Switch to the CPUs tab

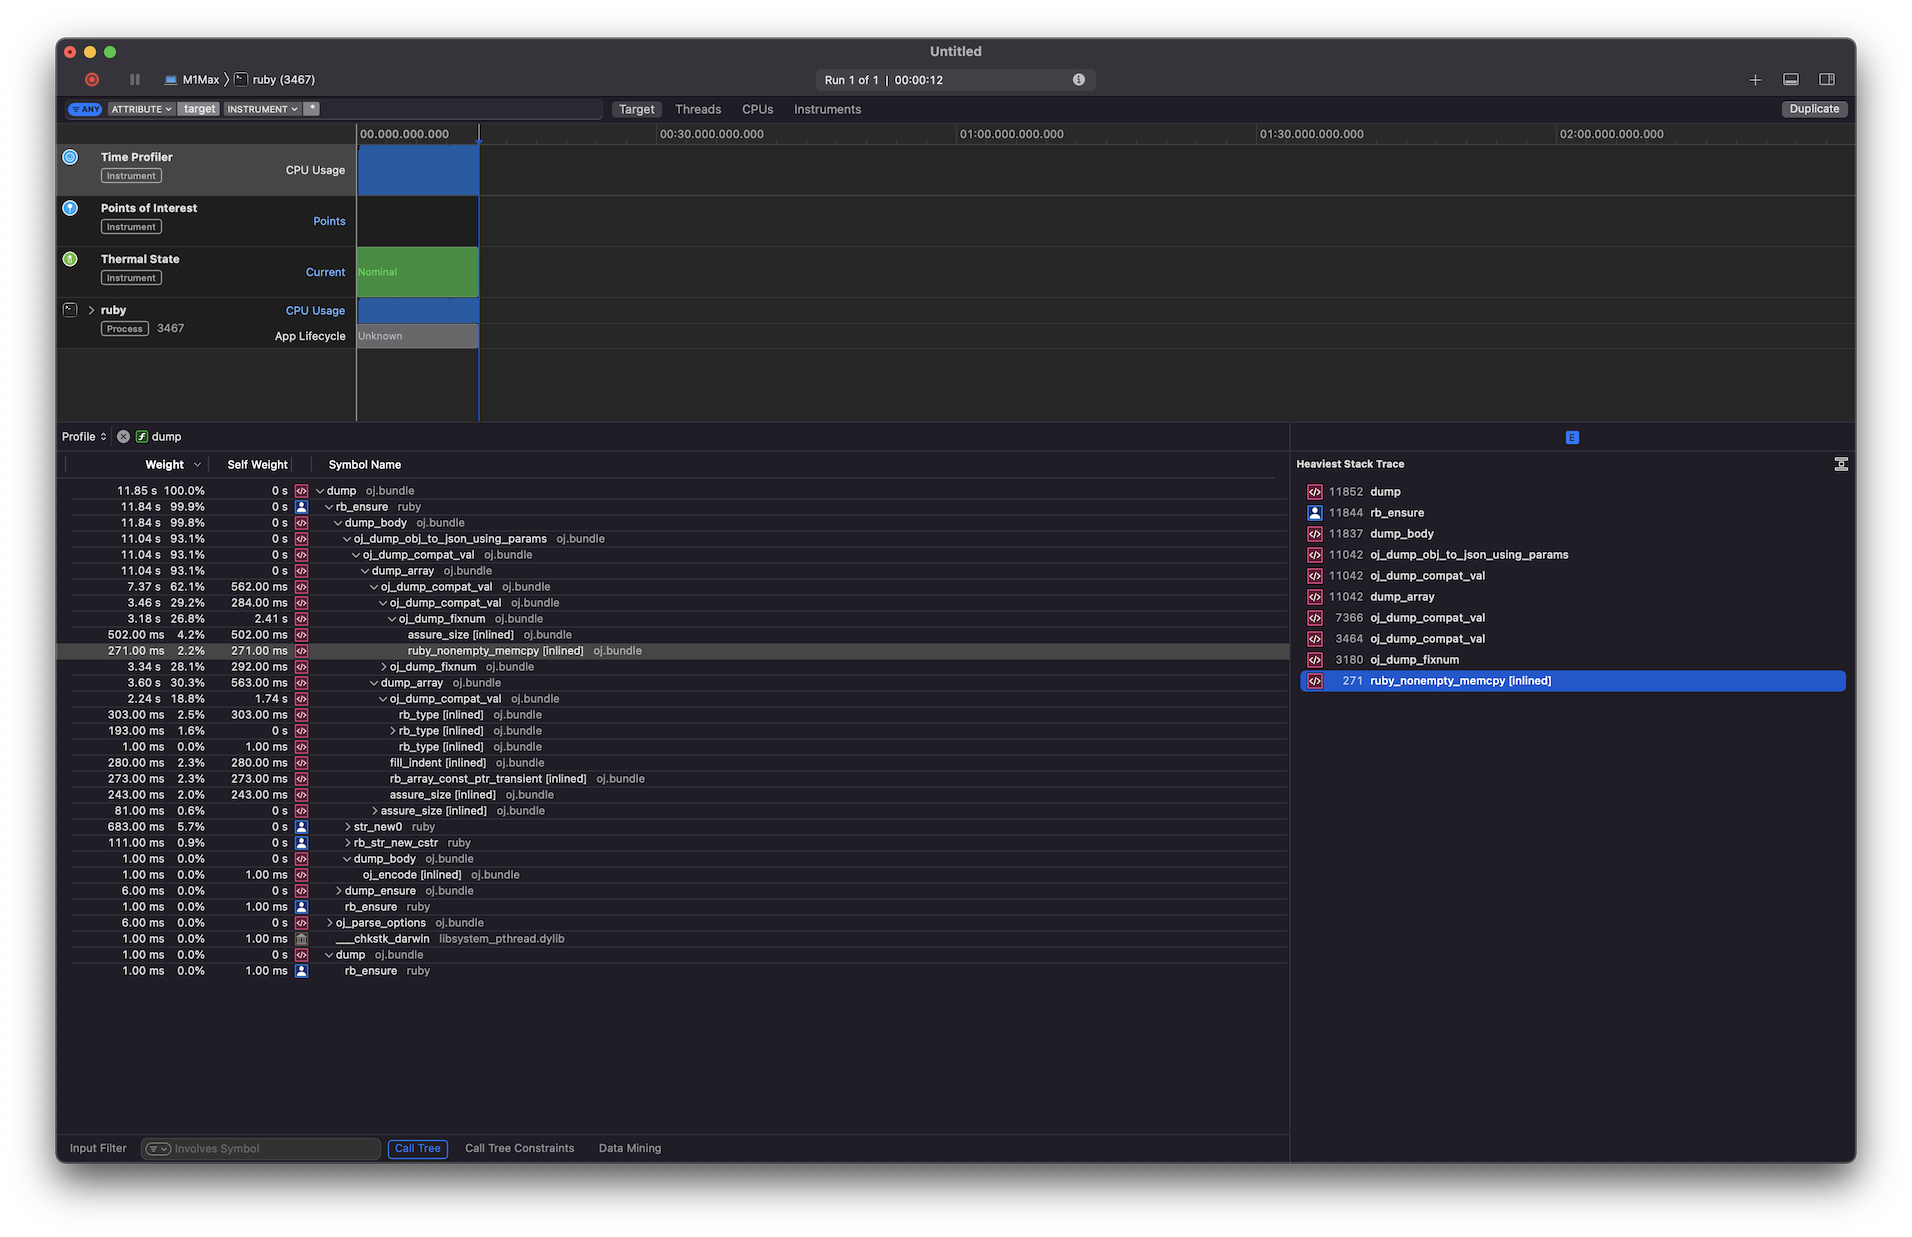click(x=757, y=110)
